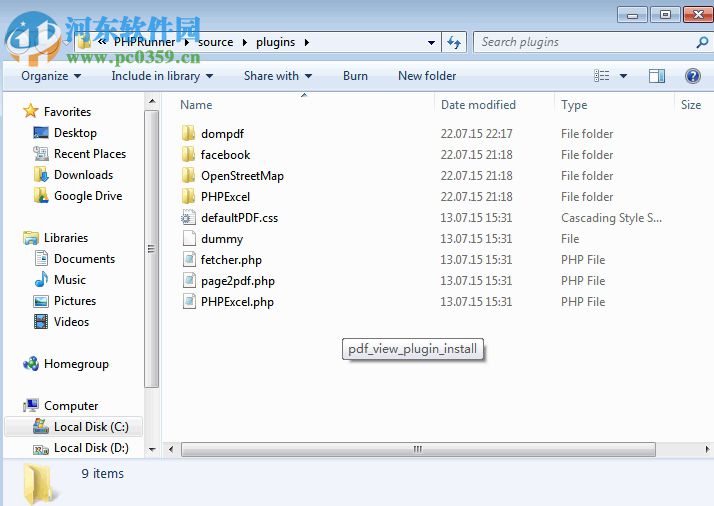Click the Computer icon in navigation pane
Screen dimensions: 714x506
31,405
